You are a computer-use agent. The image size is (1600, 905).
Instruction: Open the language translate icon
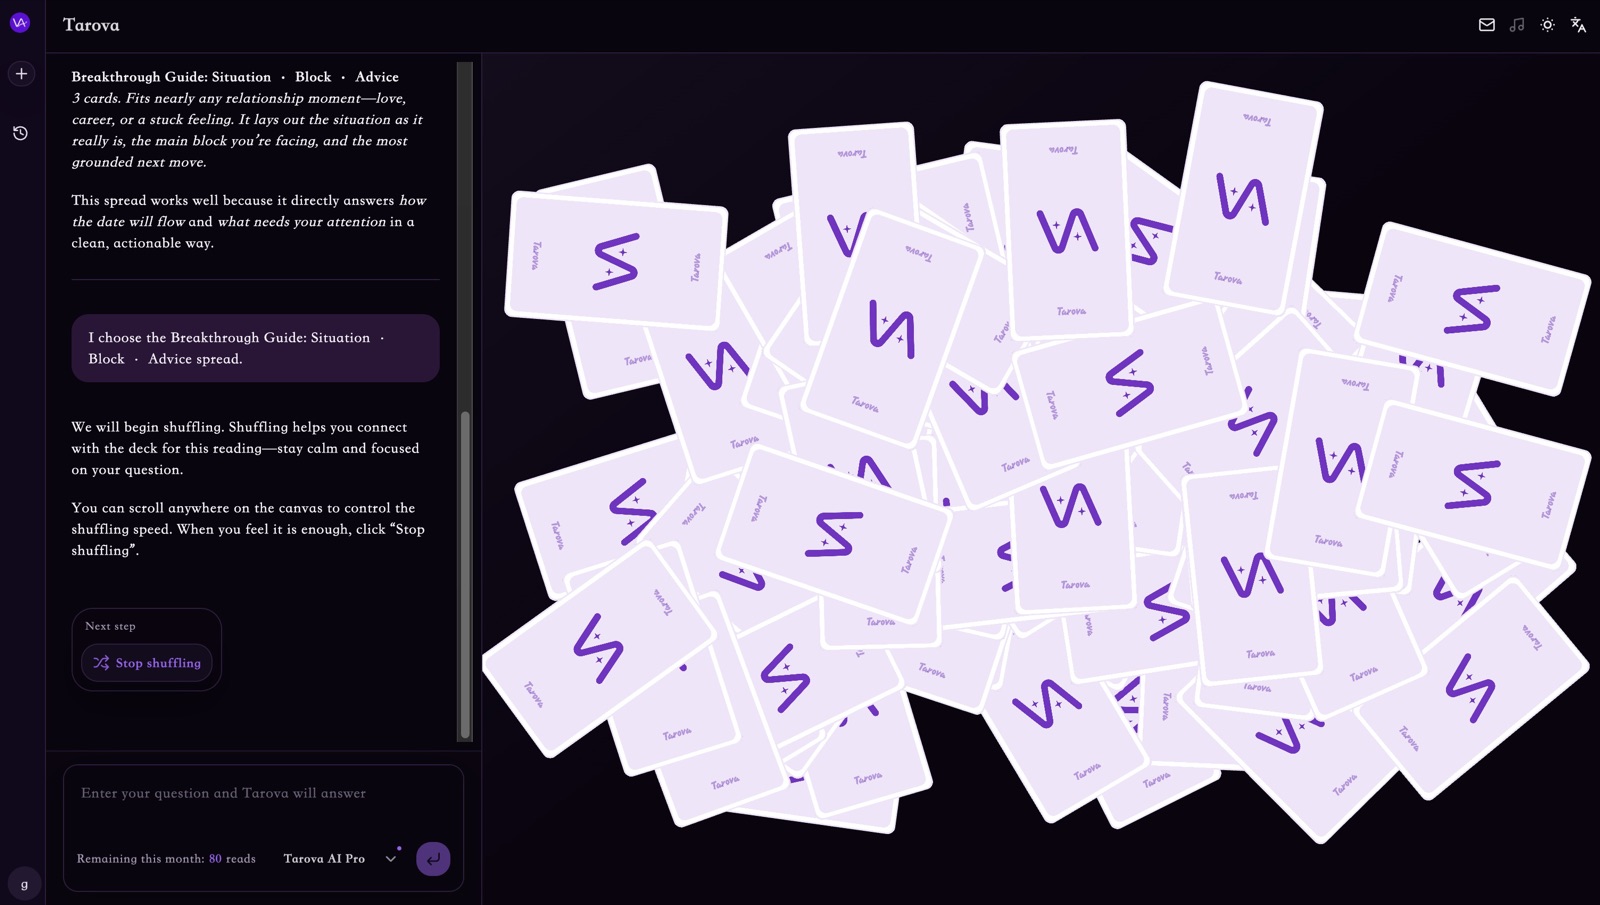point(1578,25)
